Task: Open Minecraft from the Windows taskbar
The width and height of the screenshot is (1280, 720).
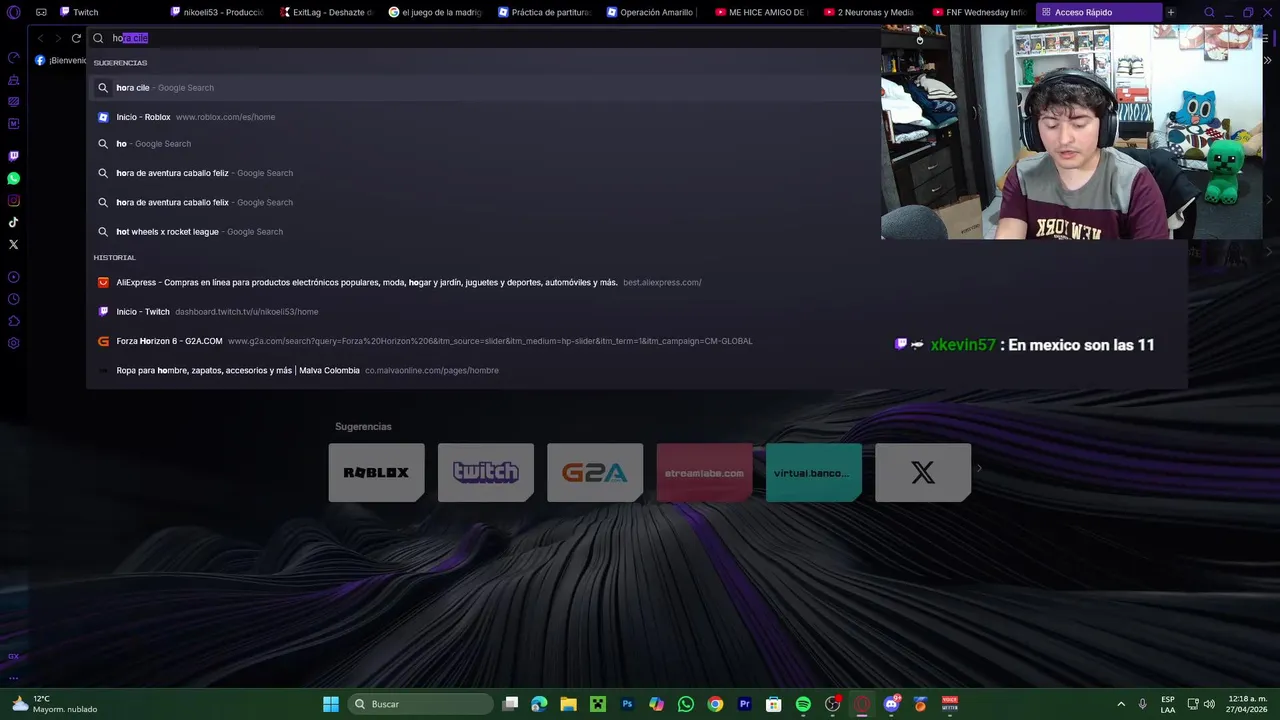Action: tap(598, 704)
